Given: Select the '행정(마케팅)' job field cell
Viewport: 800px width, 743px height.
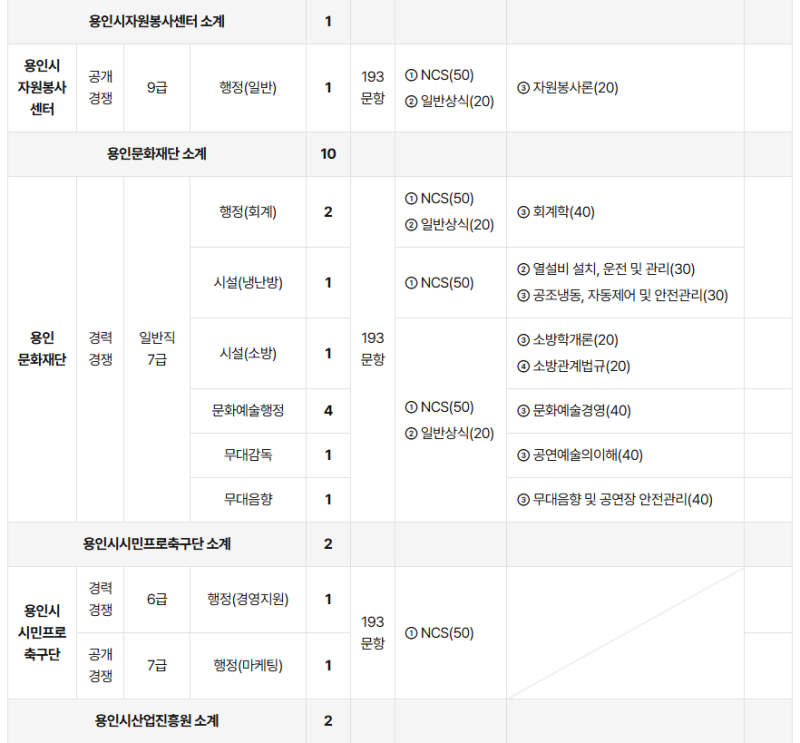Looking at the screenshot, I should click(248, 665).
